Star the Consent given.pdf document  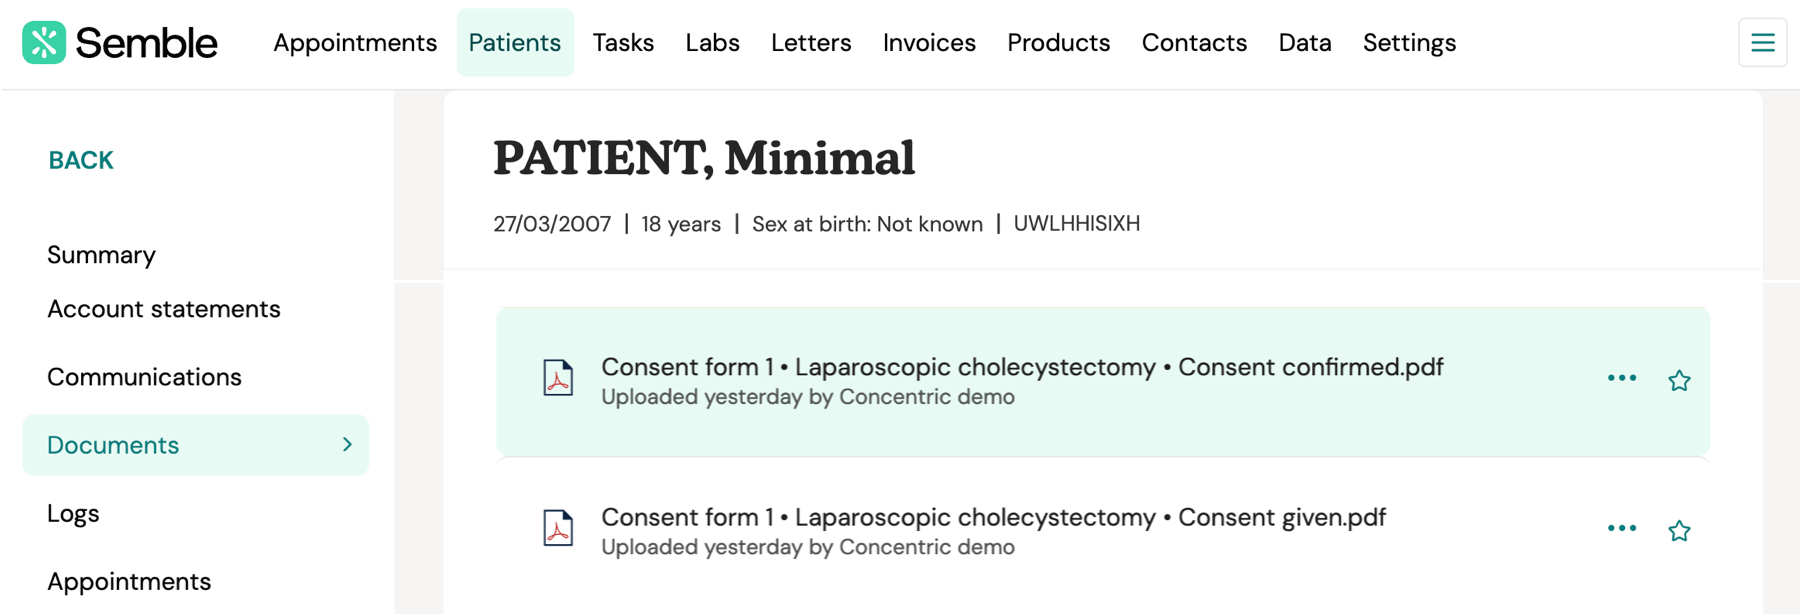[1680, 531]
